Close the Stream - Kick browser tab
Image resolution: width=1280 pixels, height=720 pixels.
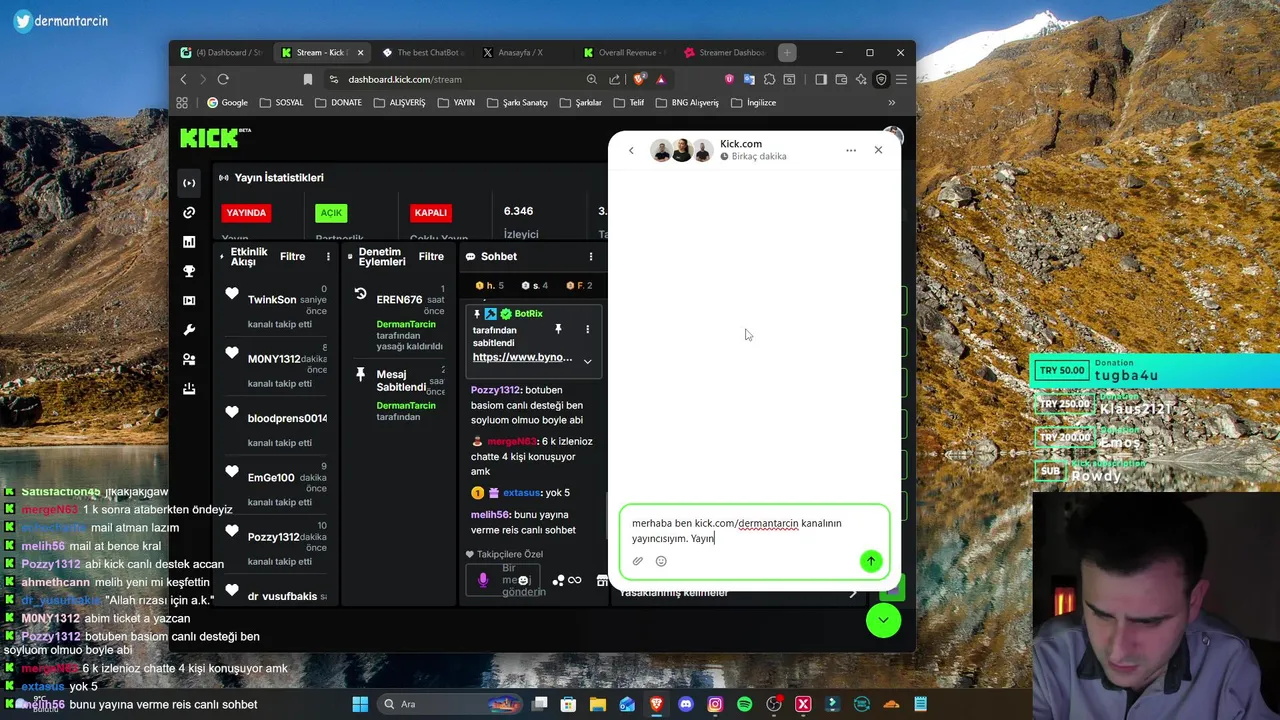coord(360,52)
